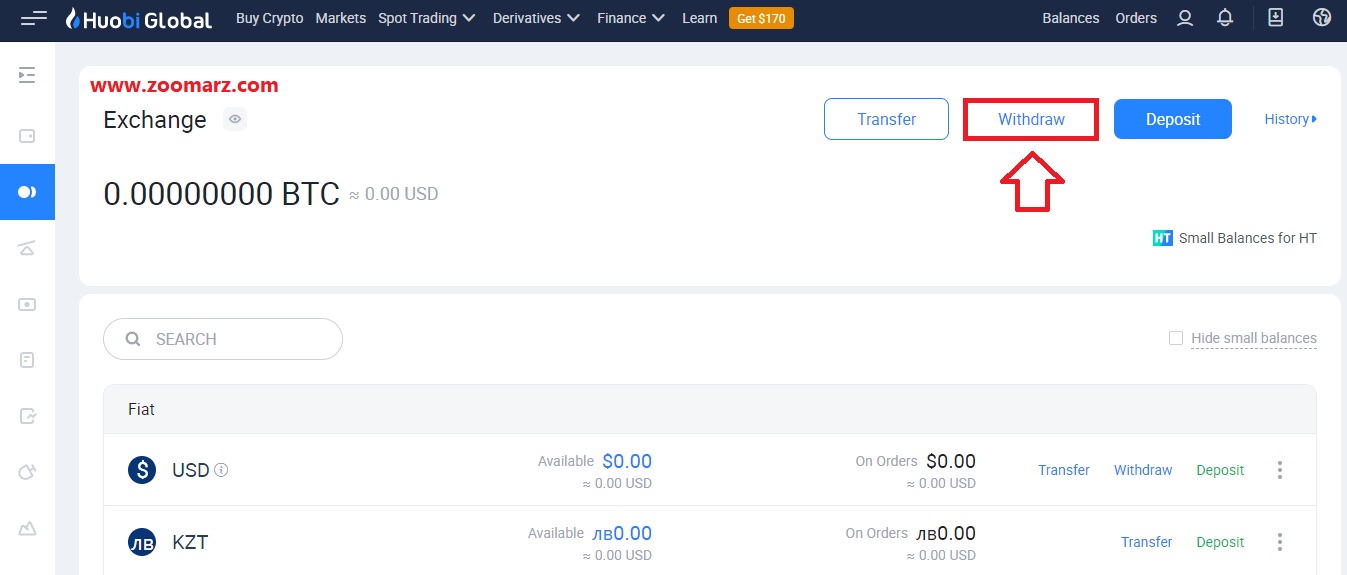This screenshot has width=1347, height=575.
Task: Expand the Derivatives dropdown
Action: coord(537,18)
